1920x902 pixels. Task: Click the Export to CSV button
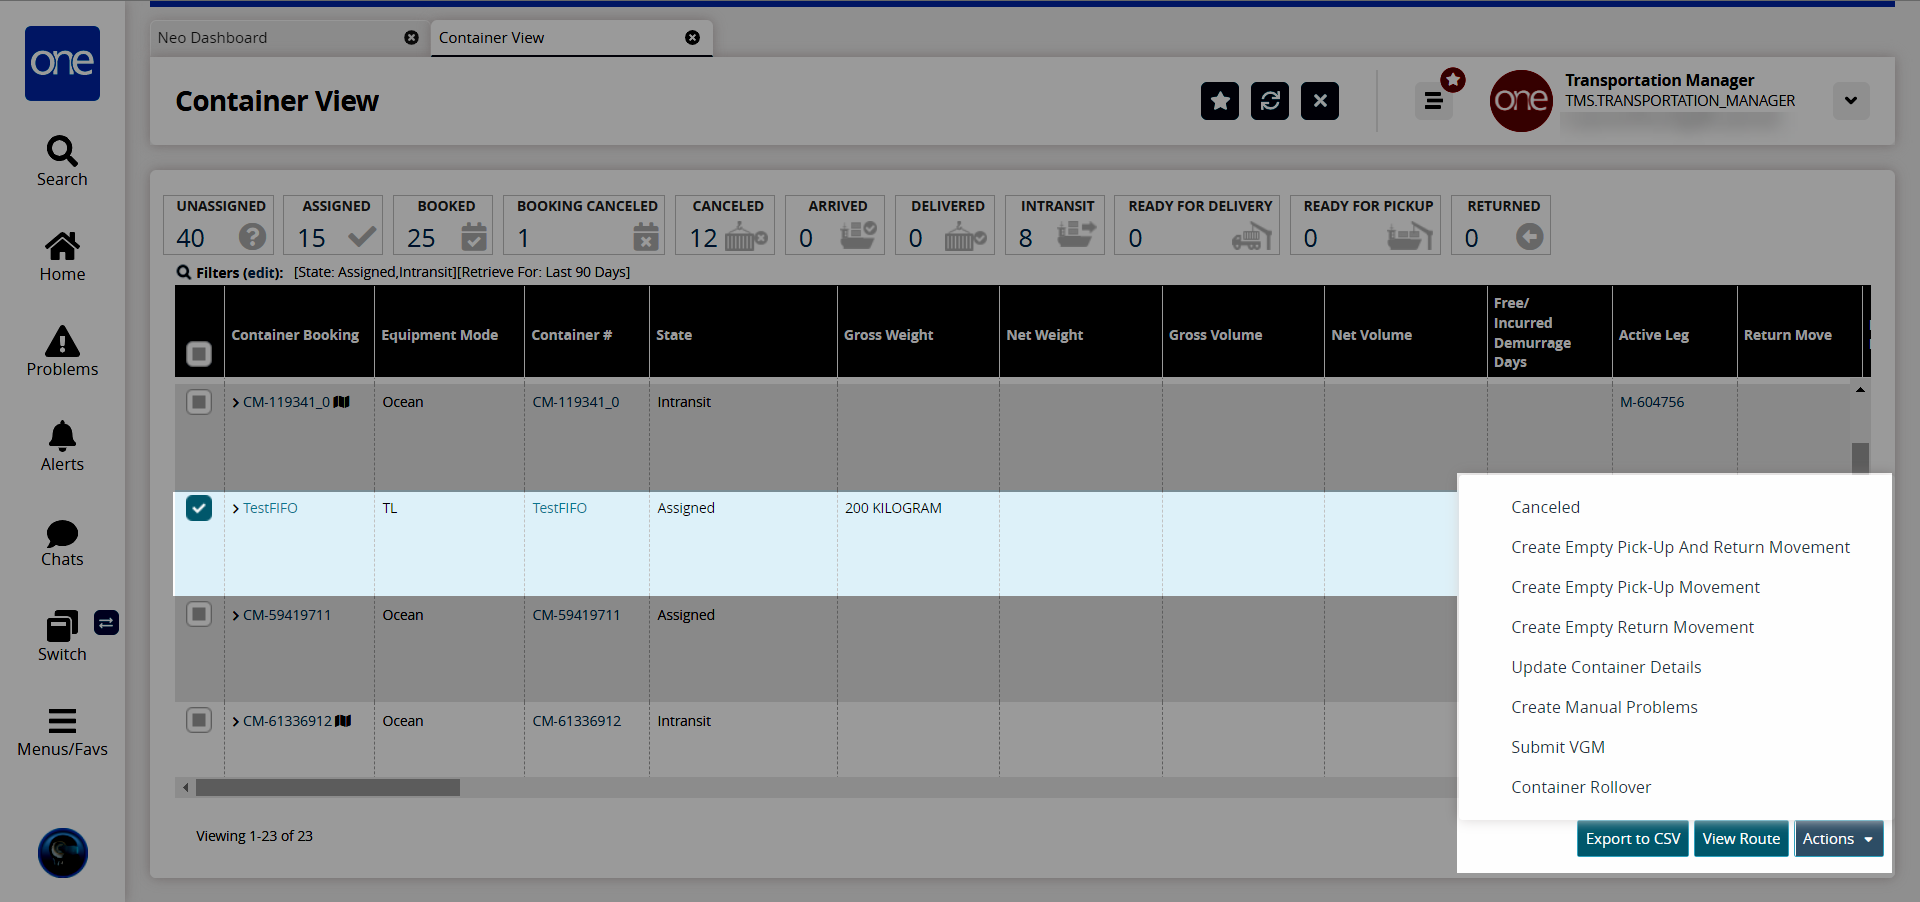pos(1633,839)
